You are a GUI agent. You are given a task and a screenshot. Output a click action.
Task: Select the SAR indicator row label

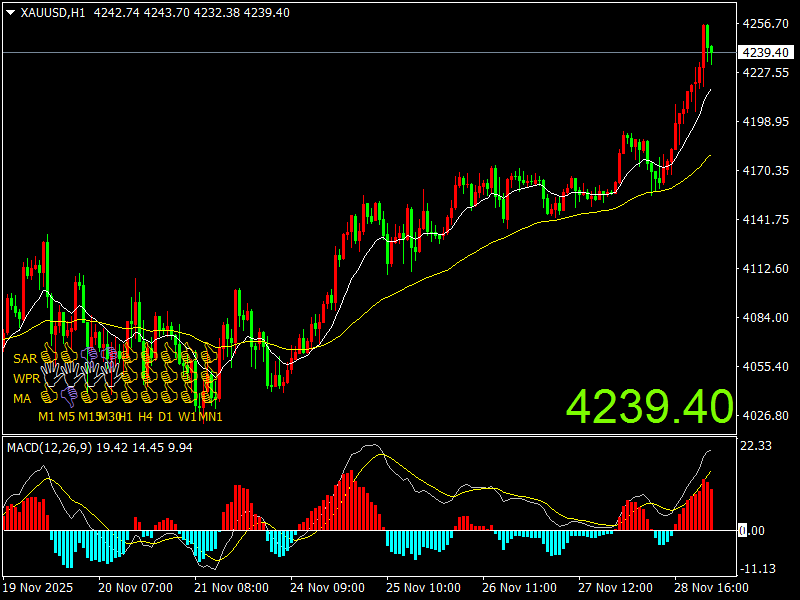(24, 358)
